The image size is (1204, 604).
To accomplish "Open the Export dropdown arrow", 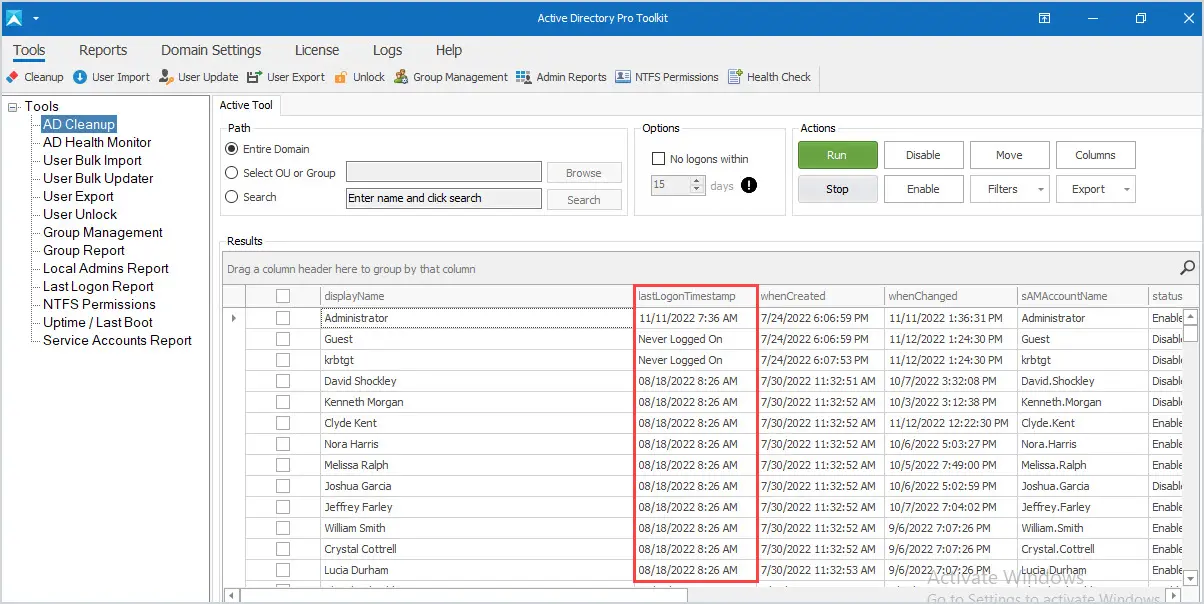I will tap(1127, 189).
